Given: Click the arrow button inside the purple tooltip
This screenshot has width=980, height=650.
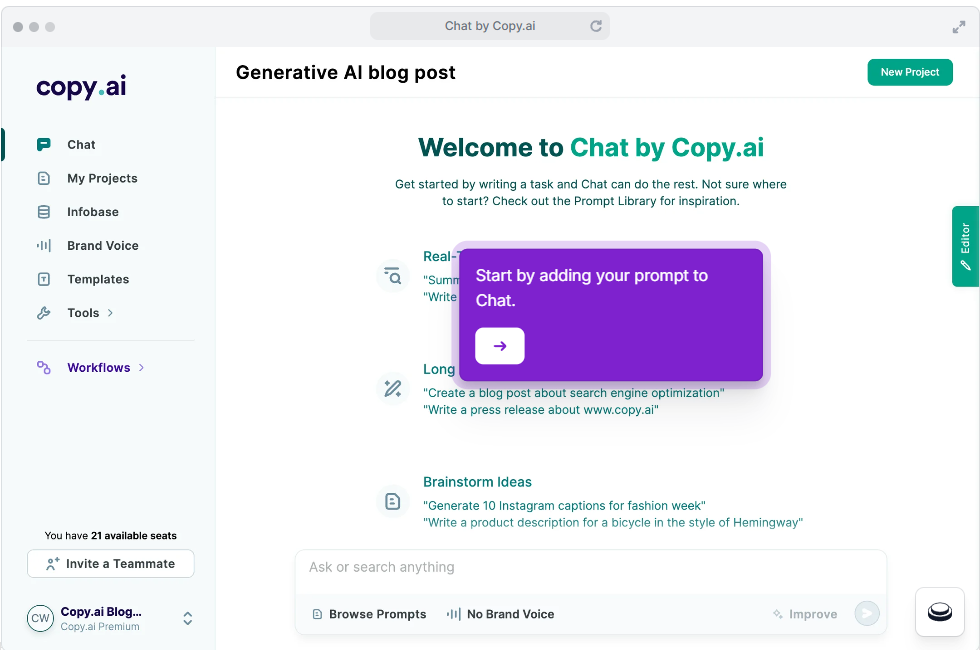Looking at the screenshot, I should click(x=498, y=346).
